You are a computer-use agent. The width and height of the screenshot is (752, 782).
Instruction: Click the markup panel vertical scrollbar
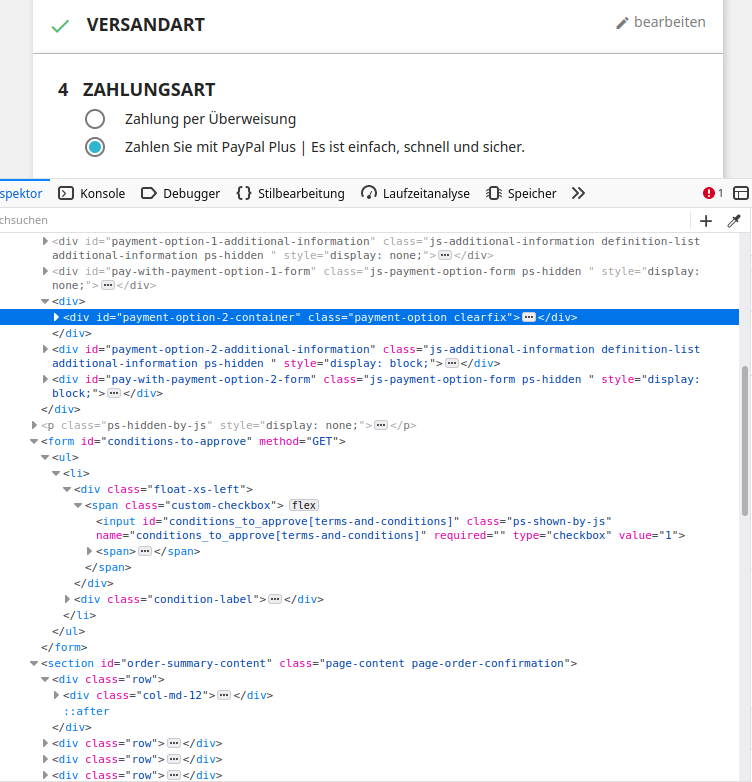coord(745,441)
